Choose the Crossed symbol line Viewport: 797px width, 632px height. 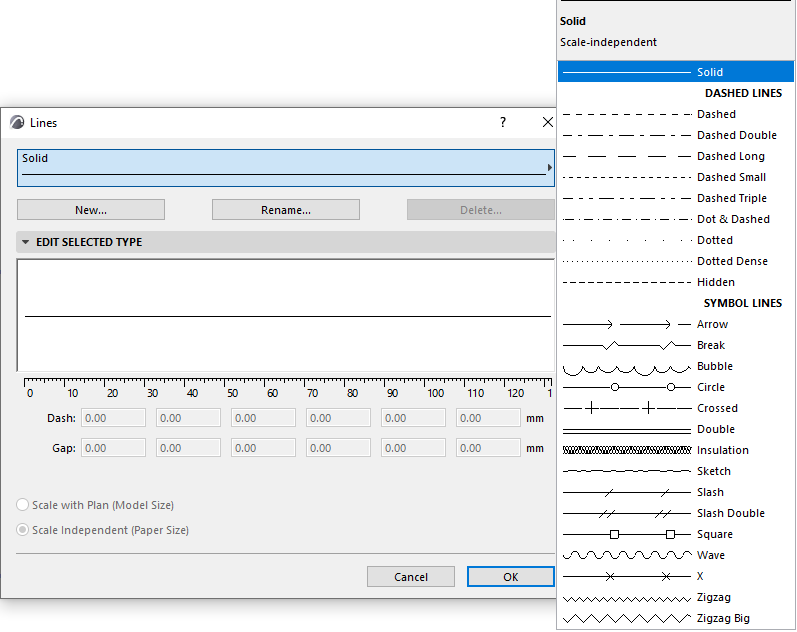(676, 408)
